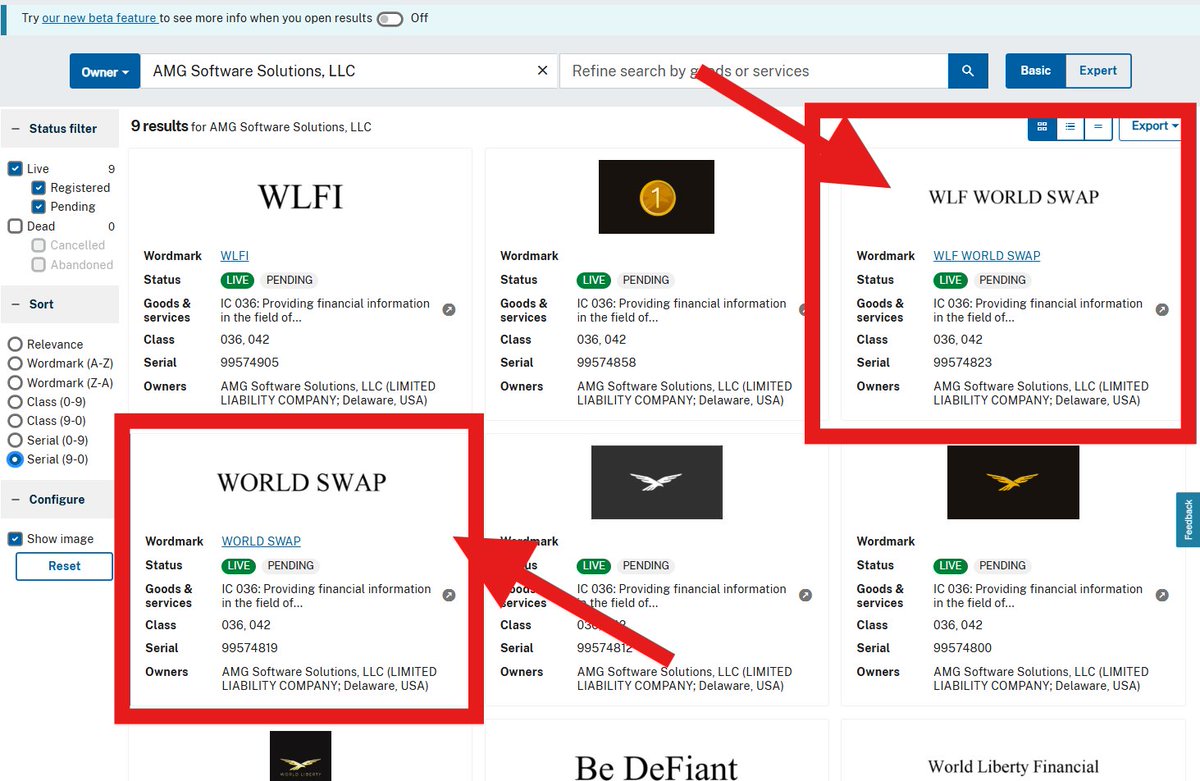Sort by Wordmark (Z-A)

(15, 383)
